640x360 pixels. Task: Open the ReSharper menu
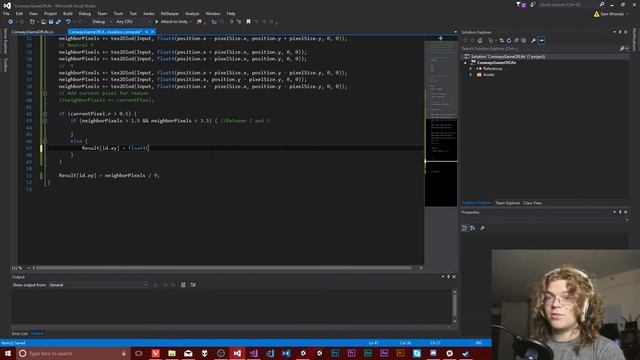170,13
